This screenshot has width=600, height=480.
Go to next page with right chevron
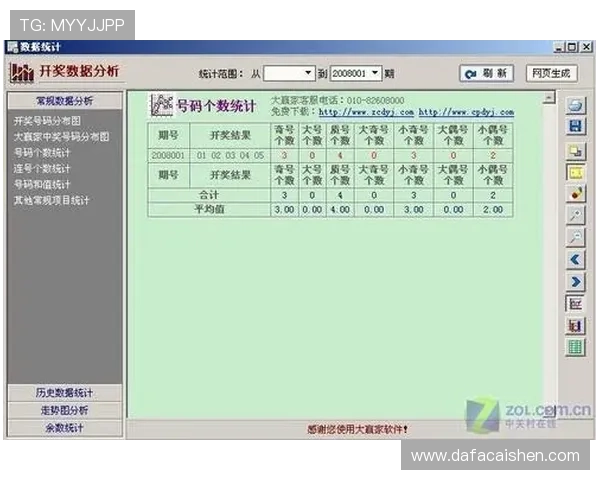tap(576, 282)
